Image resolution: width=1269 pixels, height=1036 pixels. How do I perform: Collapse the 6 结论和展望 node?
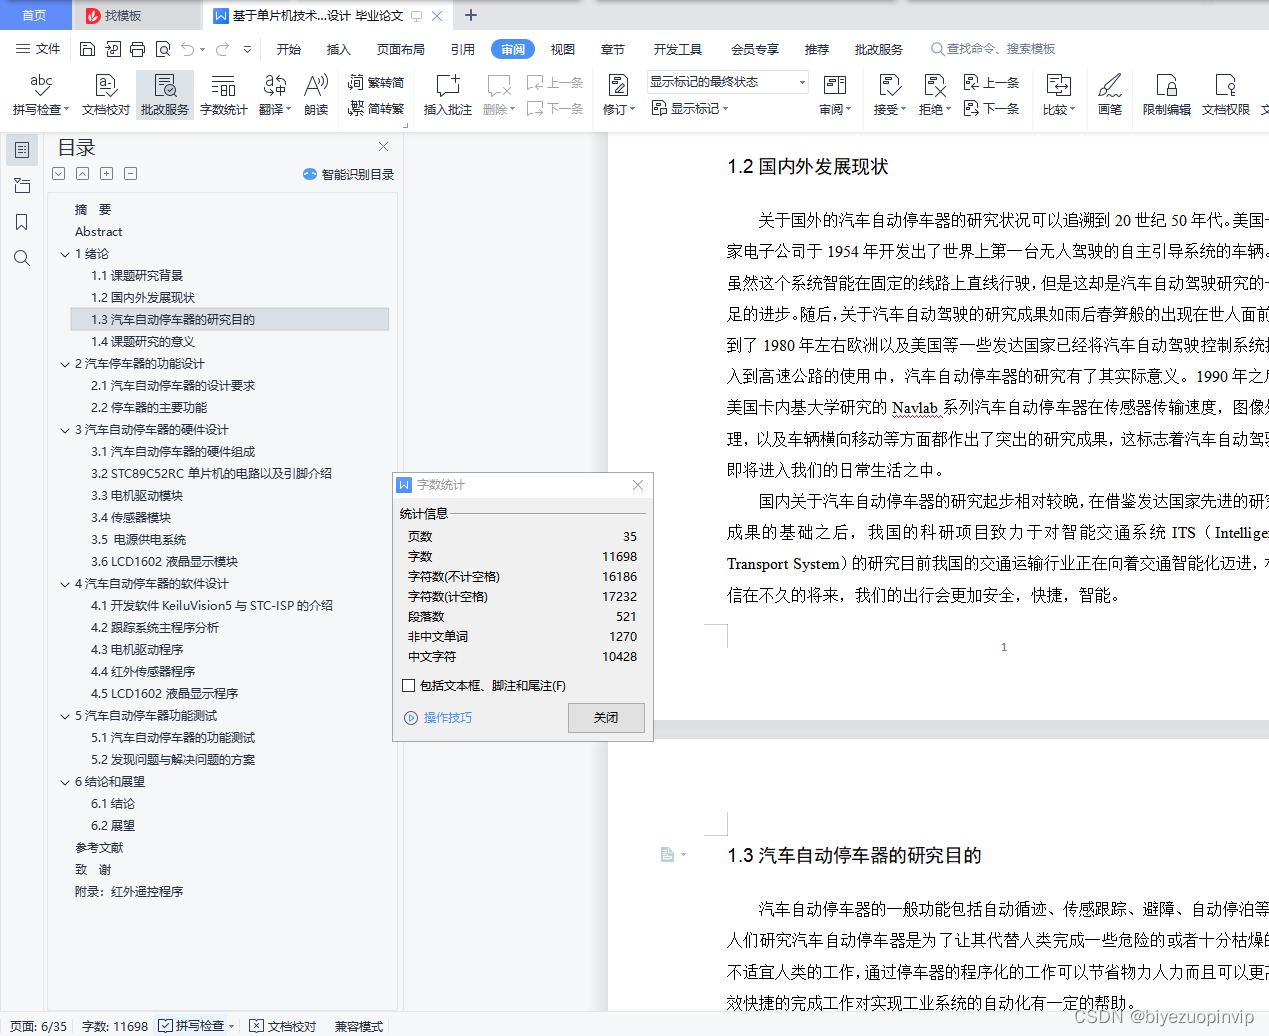coord(65,782)
